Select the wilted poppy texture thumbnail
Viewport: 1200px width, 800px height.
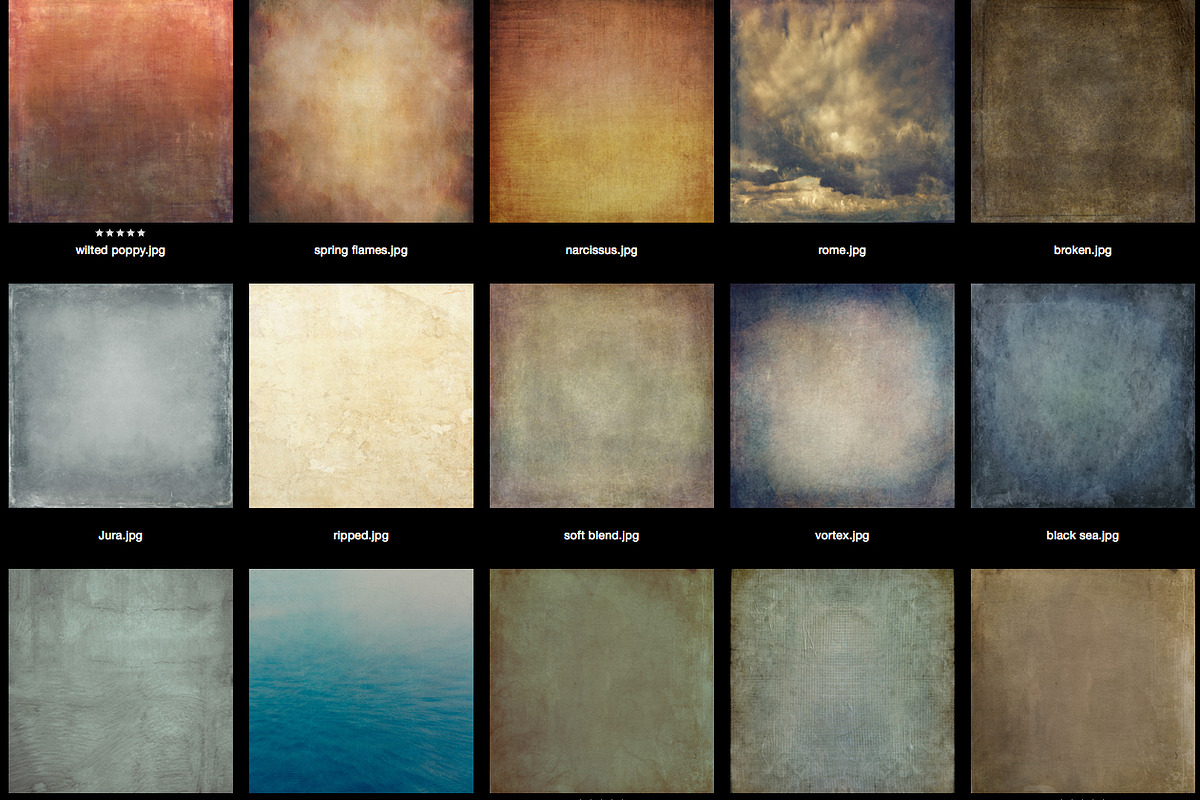coord(120,110)
